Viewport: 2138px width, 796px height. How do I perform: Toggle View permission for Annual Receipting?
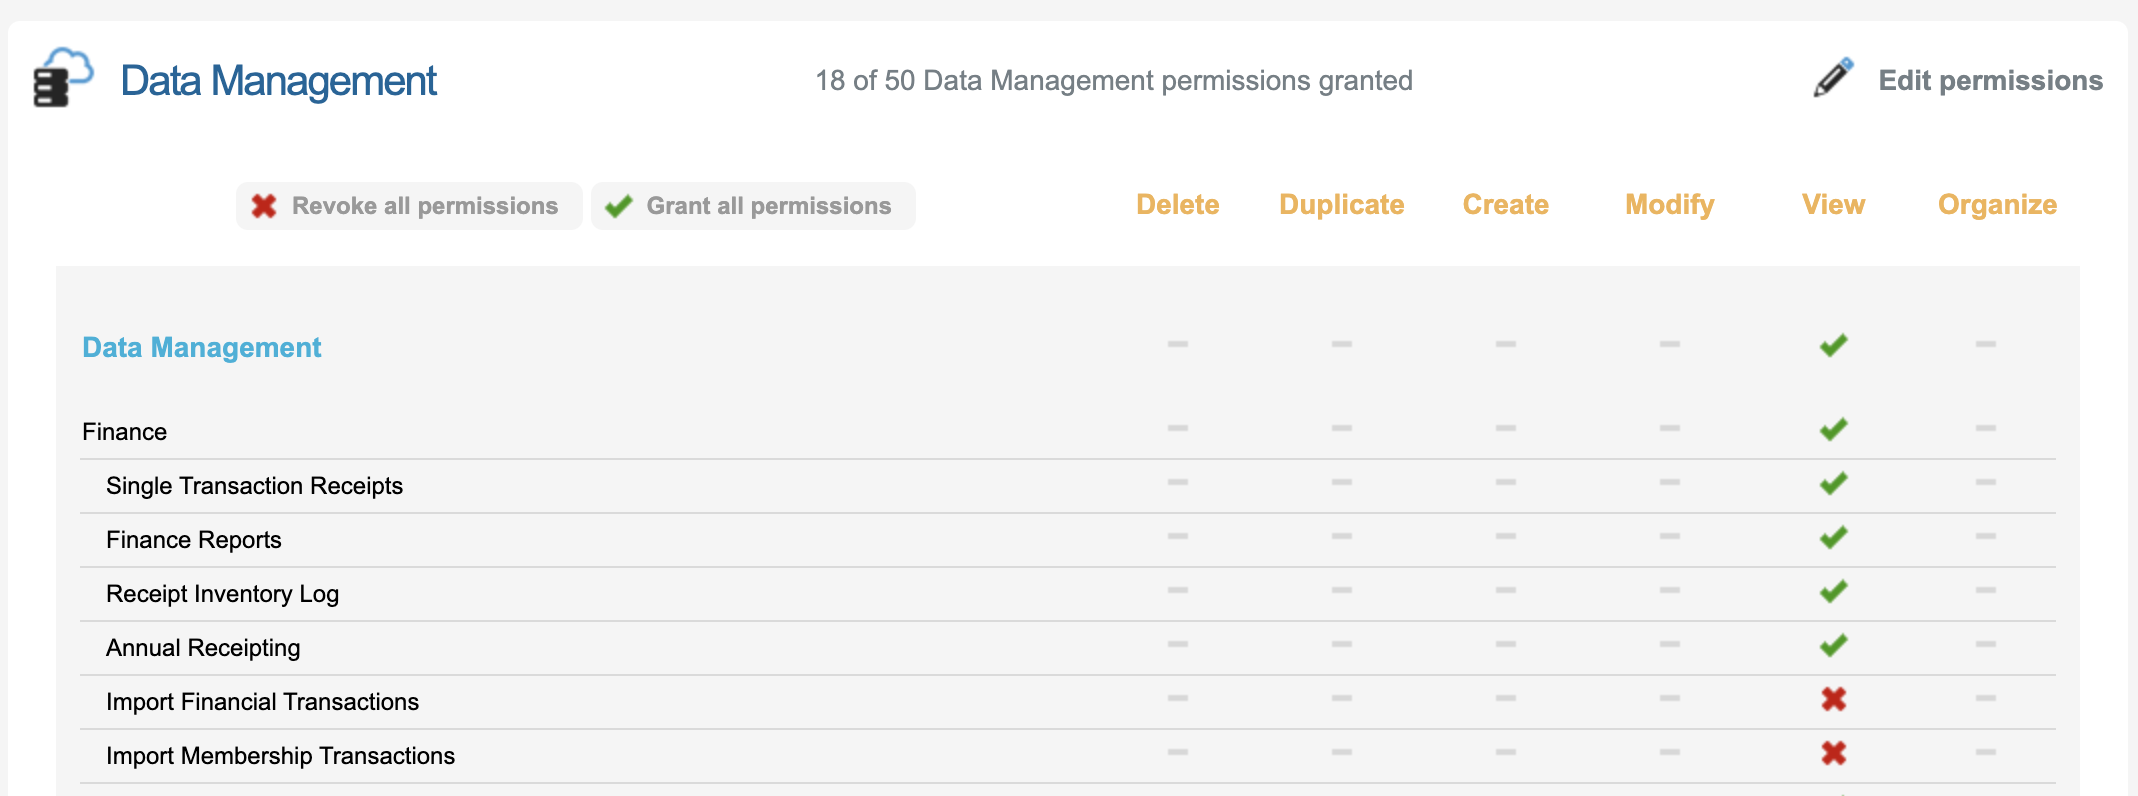(1833, 646)
